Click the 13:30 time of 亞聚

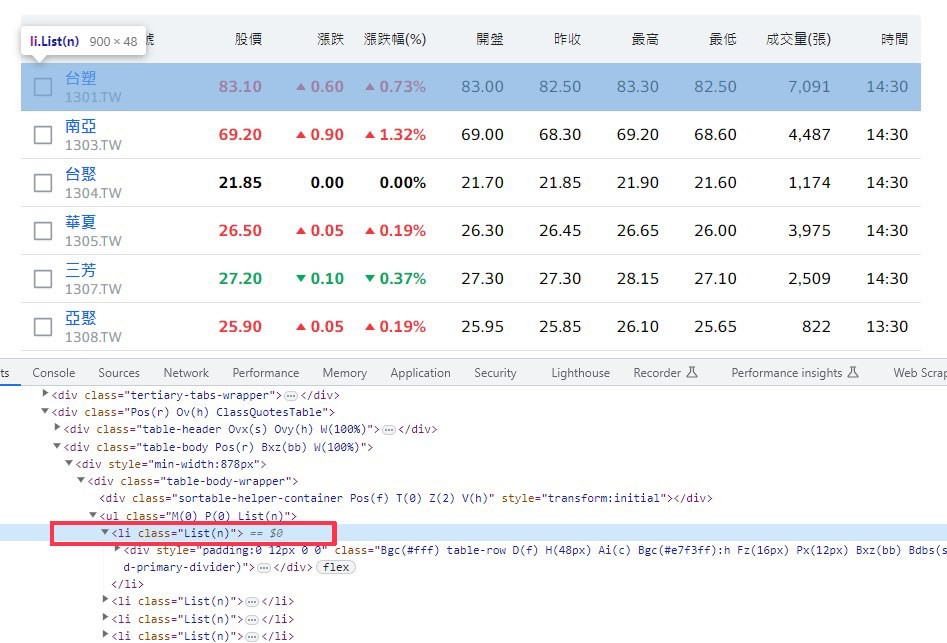click(x=887, y=327)
